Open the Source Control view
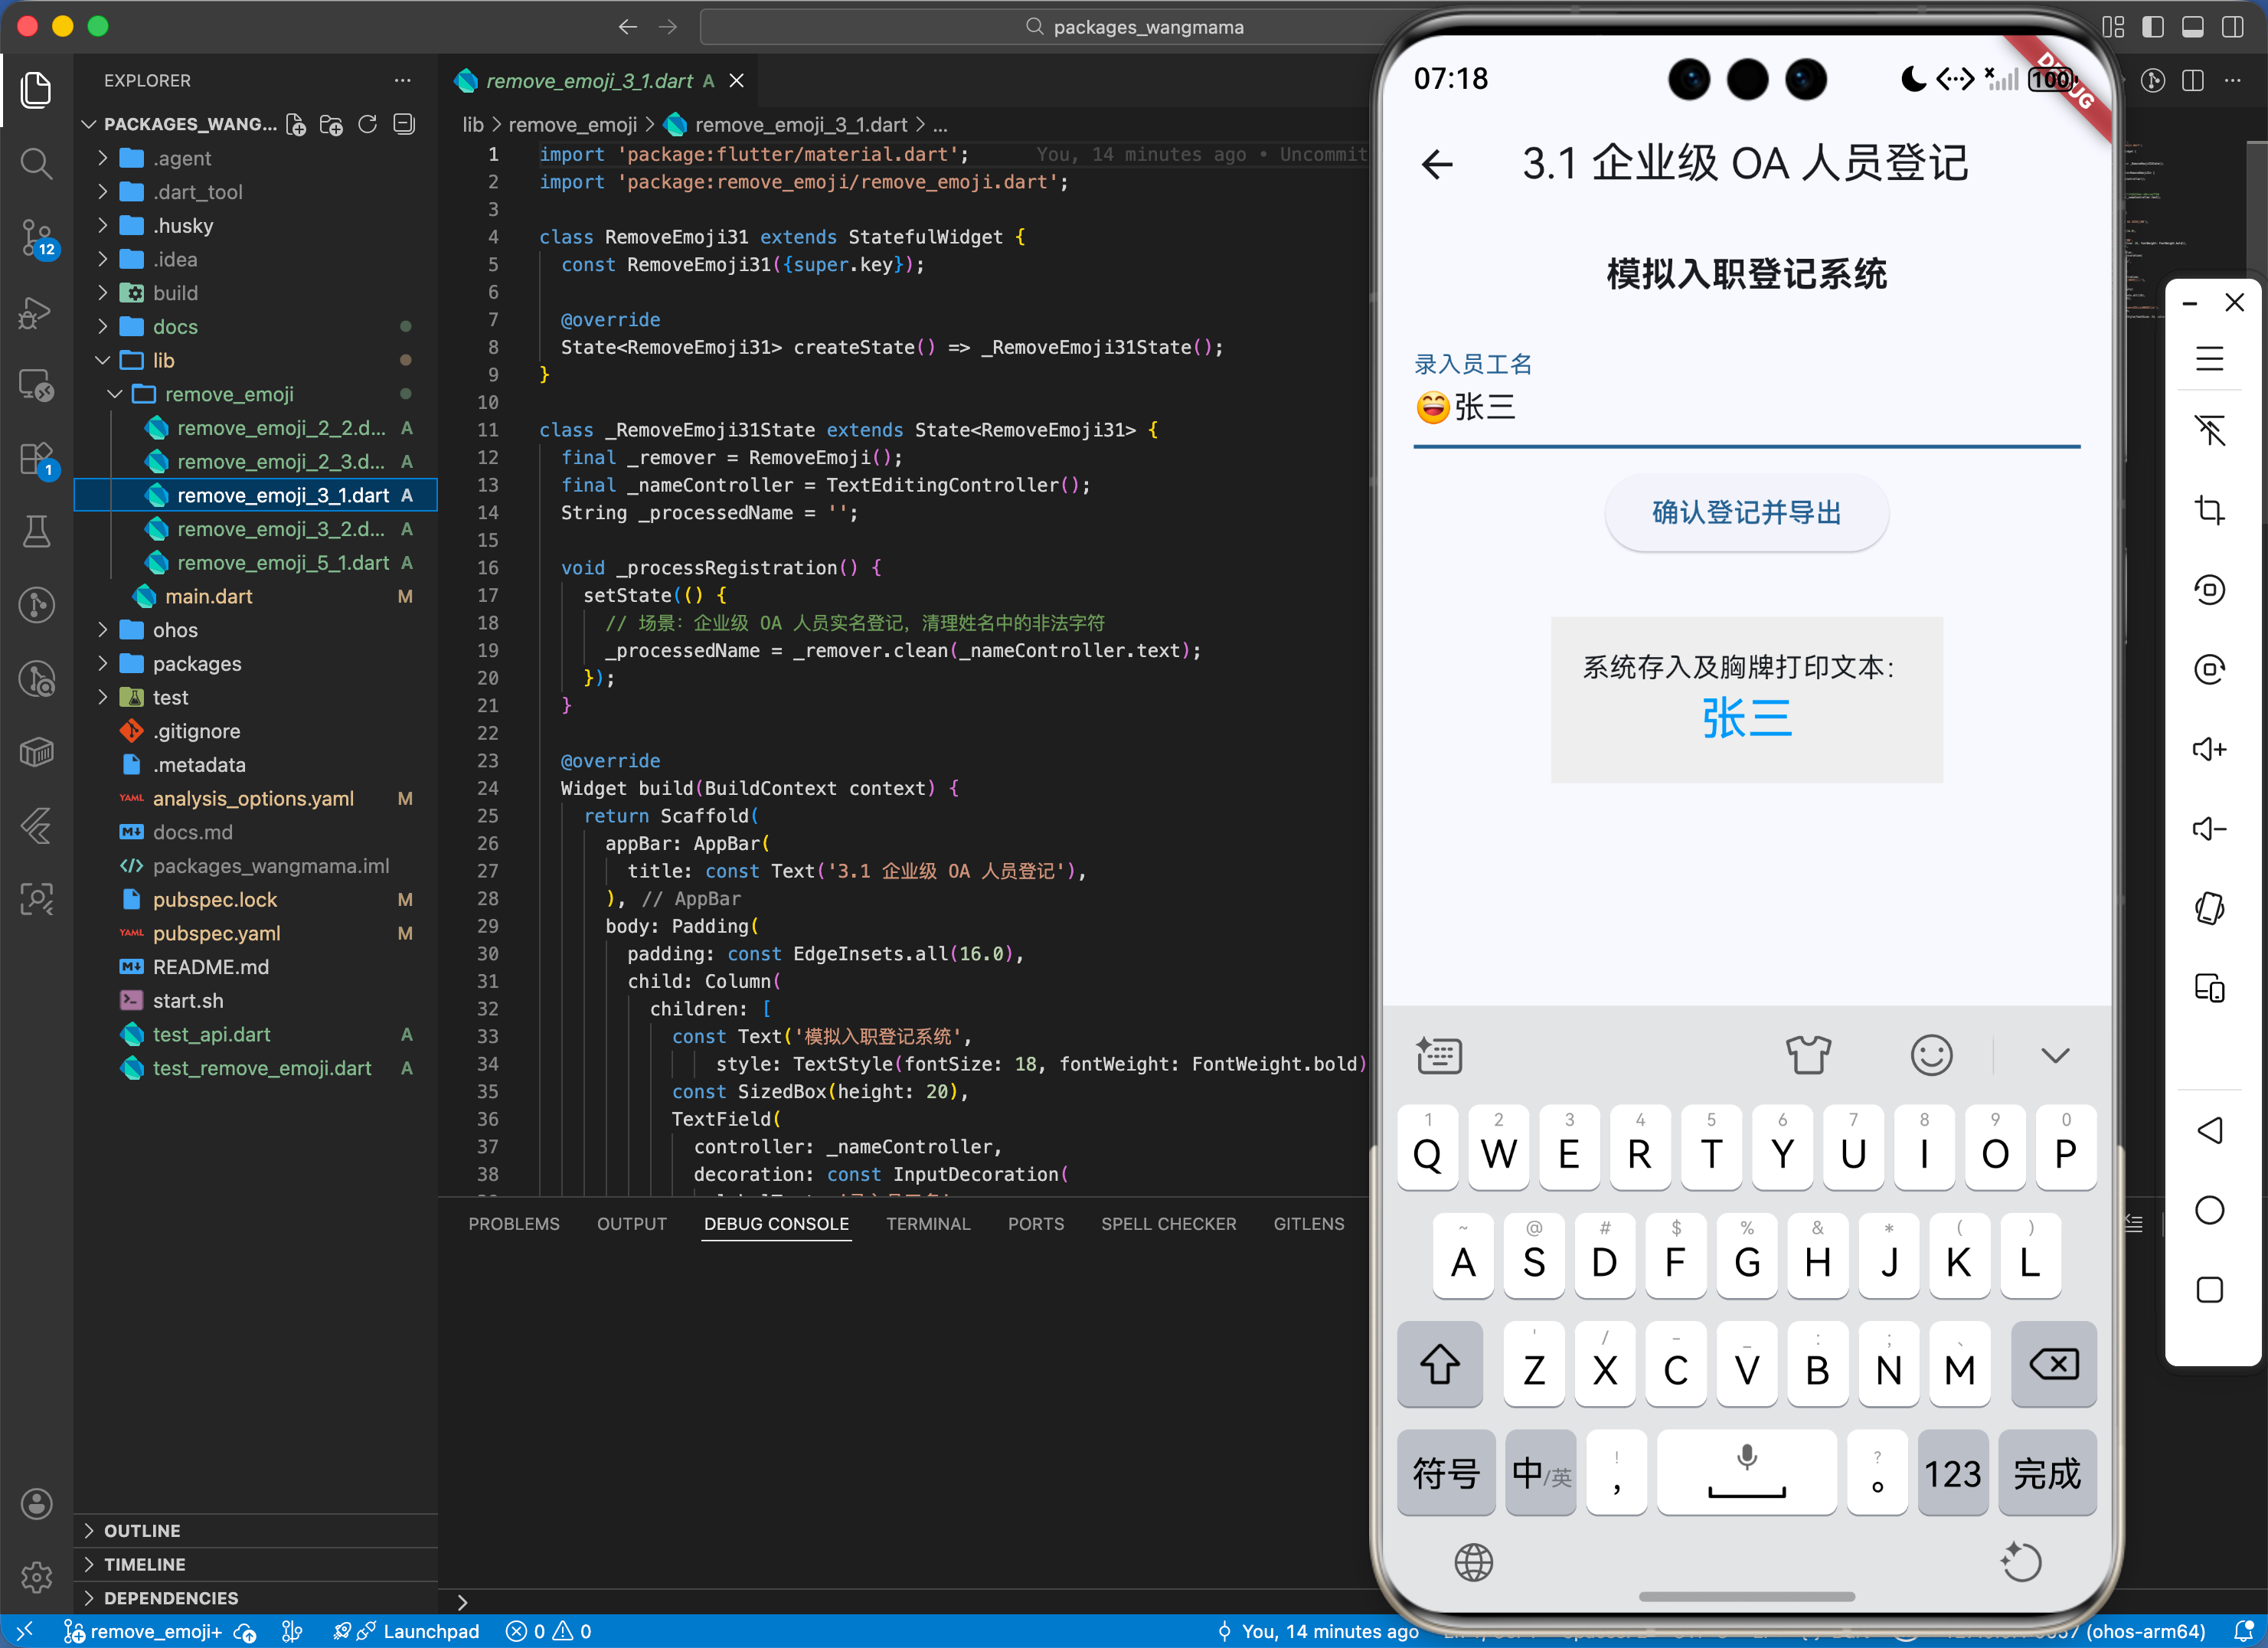This screenshot has height=1648, width=2268. (36, 238)
